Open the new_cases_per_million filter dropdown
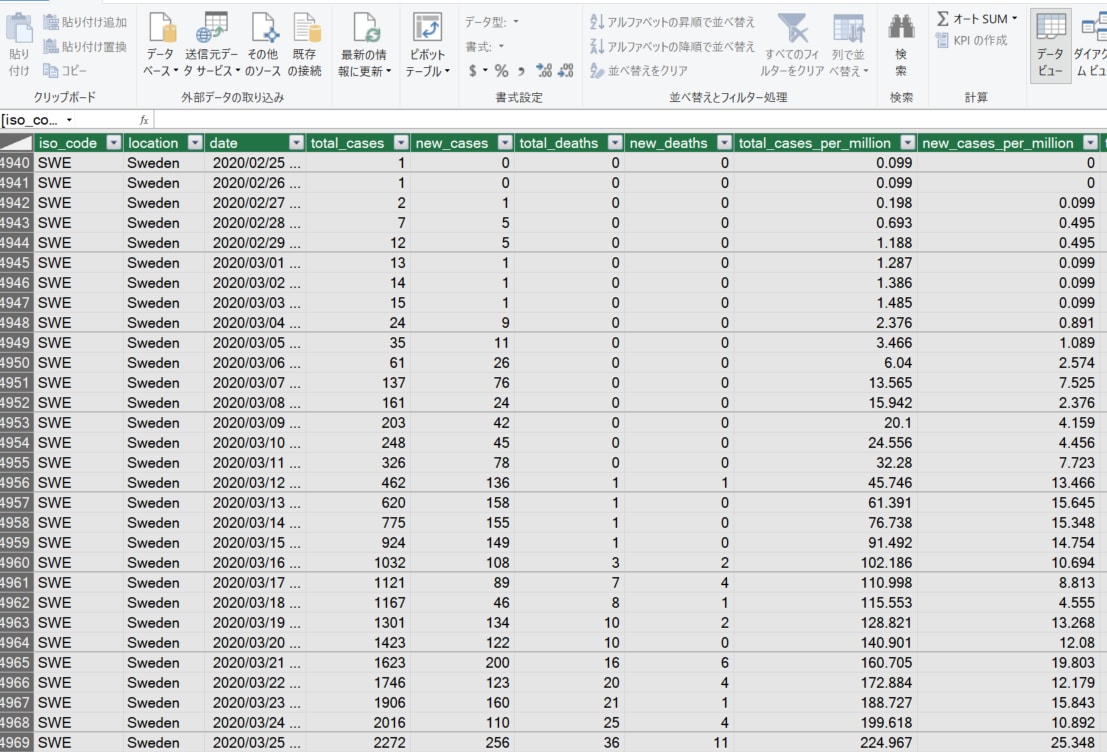1107x752 pixels. pyautogui.click(x=1091, y=143)
